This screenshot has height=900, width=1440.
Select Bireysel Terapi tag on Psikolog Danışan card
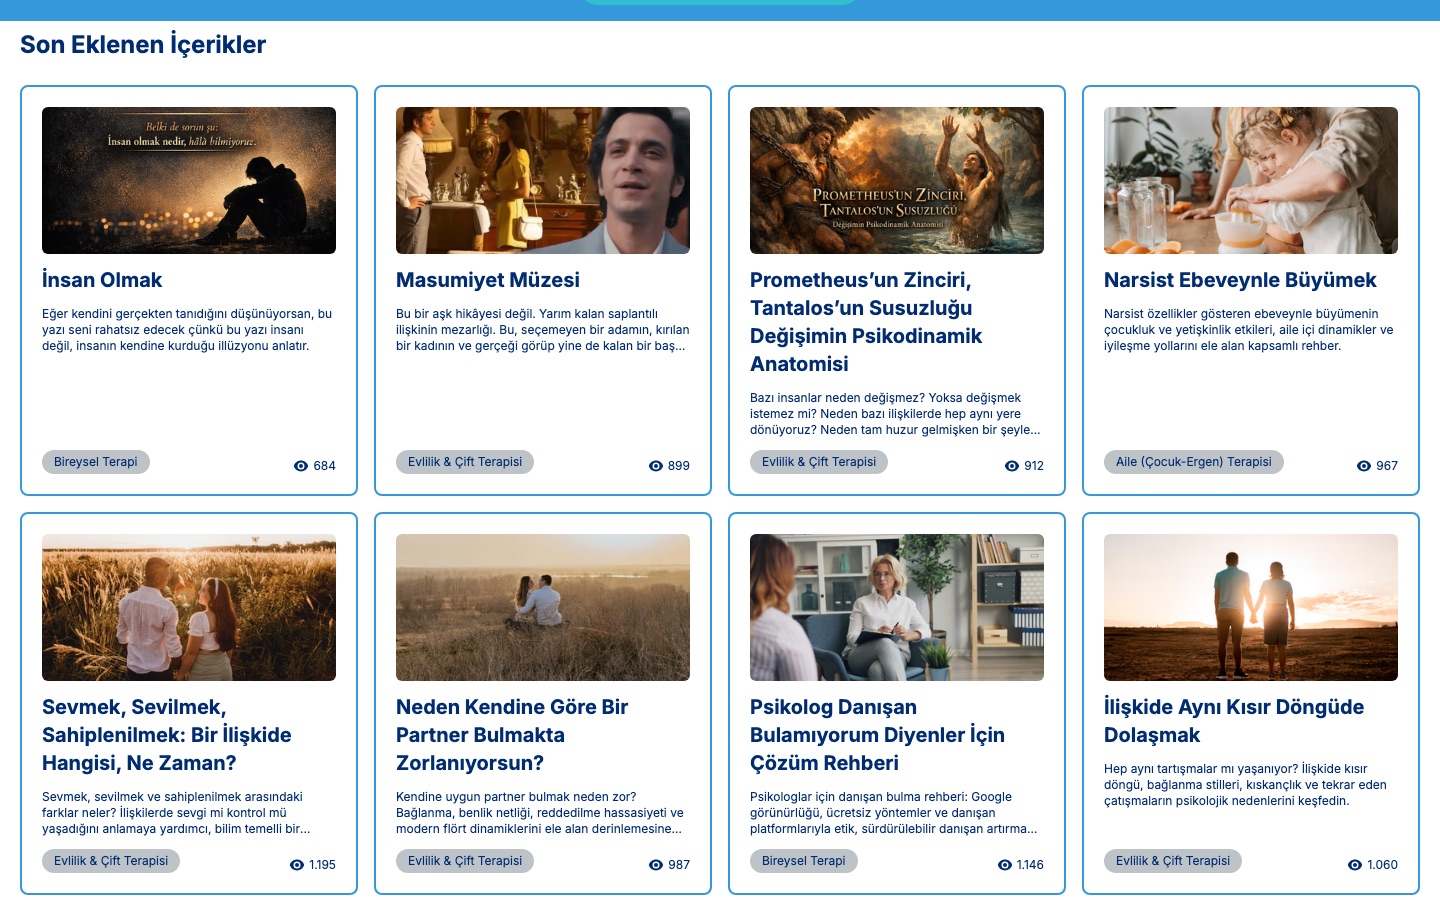[x=804, y=861]
